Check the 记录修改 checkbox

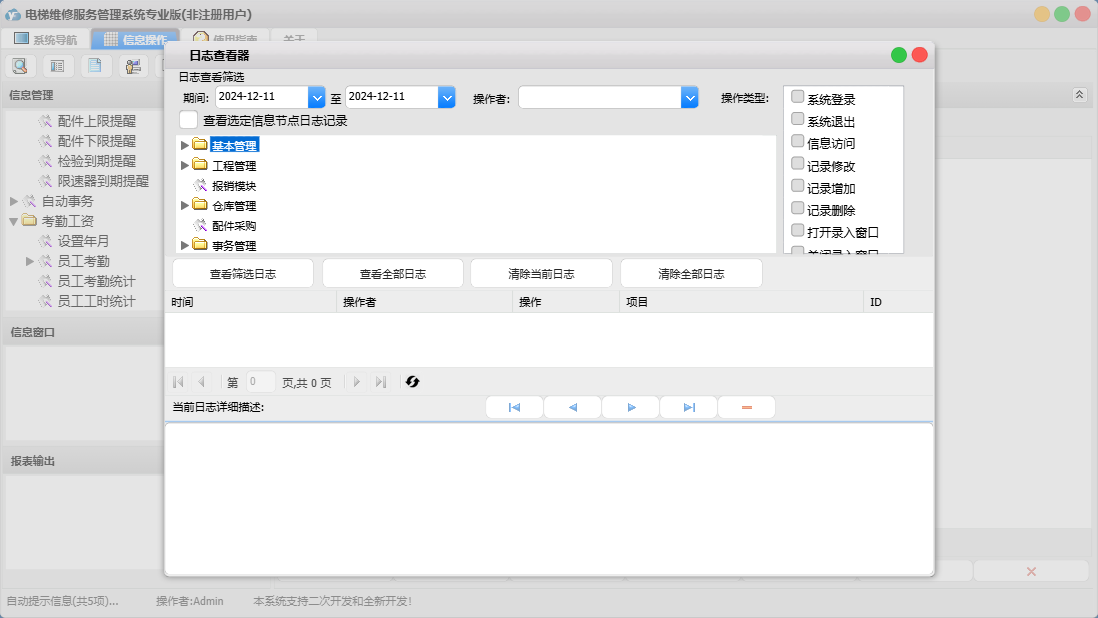click(797, 164)
